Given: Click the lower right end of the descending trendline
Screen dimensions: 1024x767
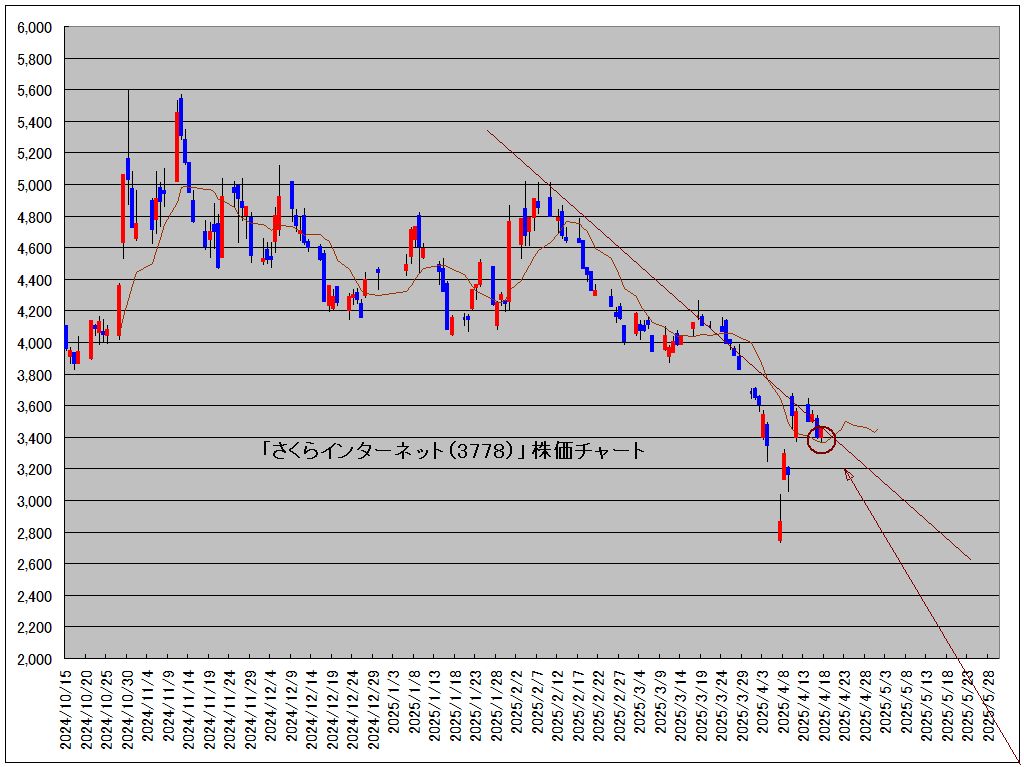Looking at the screenshot, I should [969, 559].
